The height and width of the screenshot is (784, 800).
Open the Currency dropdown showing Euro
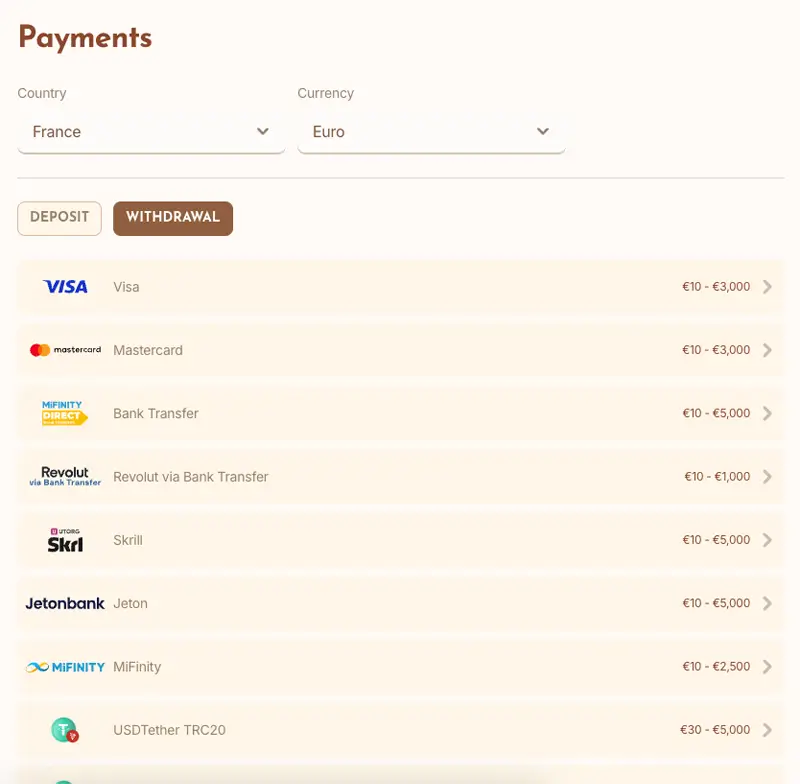tap(431, 132)
